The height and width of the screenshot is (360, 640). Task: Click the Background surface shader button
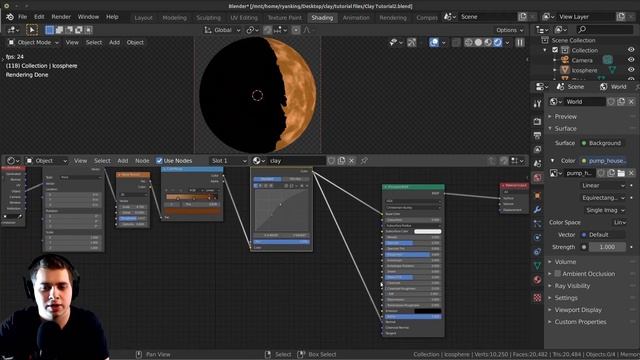[602, 143]
